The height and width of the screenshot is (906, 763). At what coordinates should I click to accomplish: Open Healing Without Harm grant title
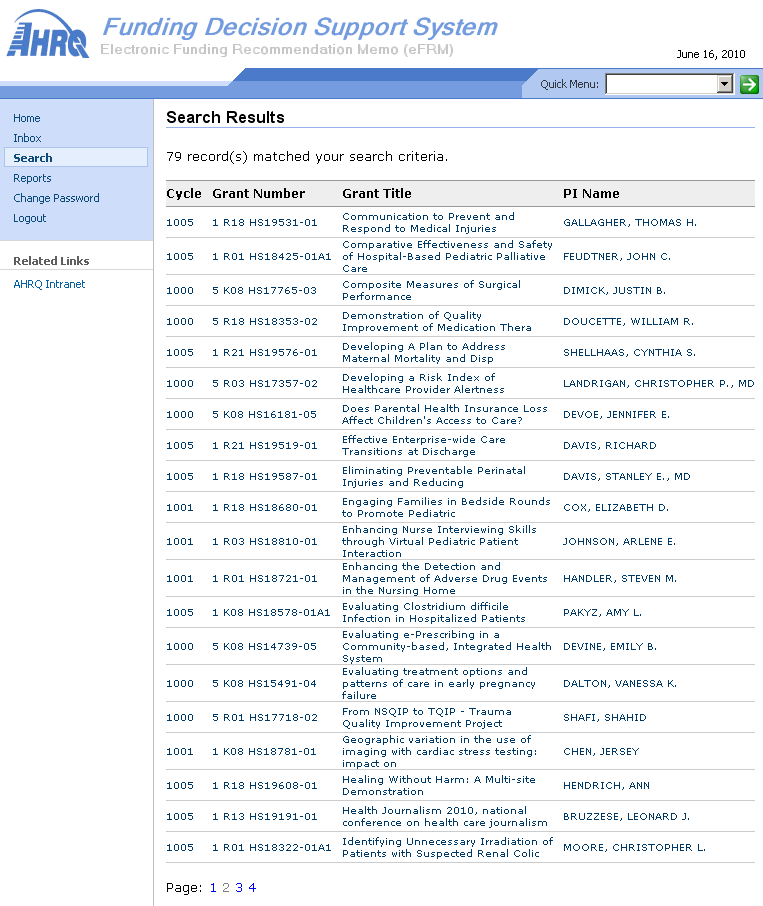click(x=438, y=786)
